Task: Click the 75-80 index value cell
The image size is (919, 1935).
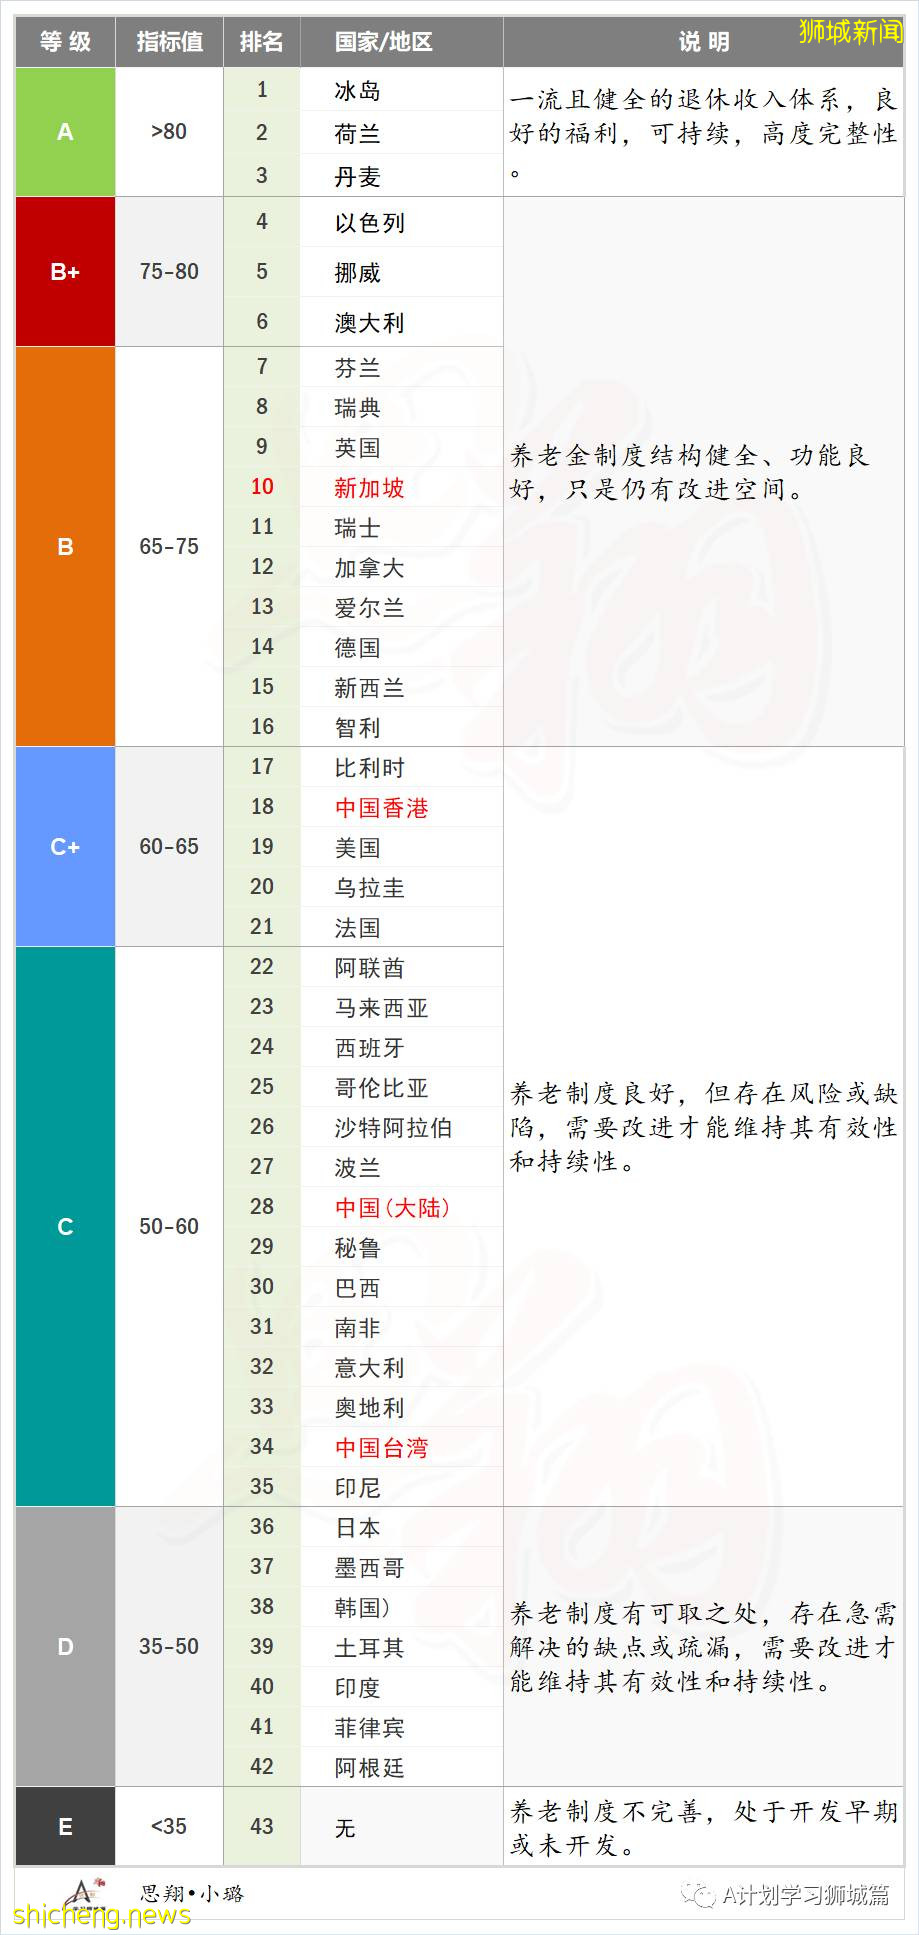Action: coord(169,272)
